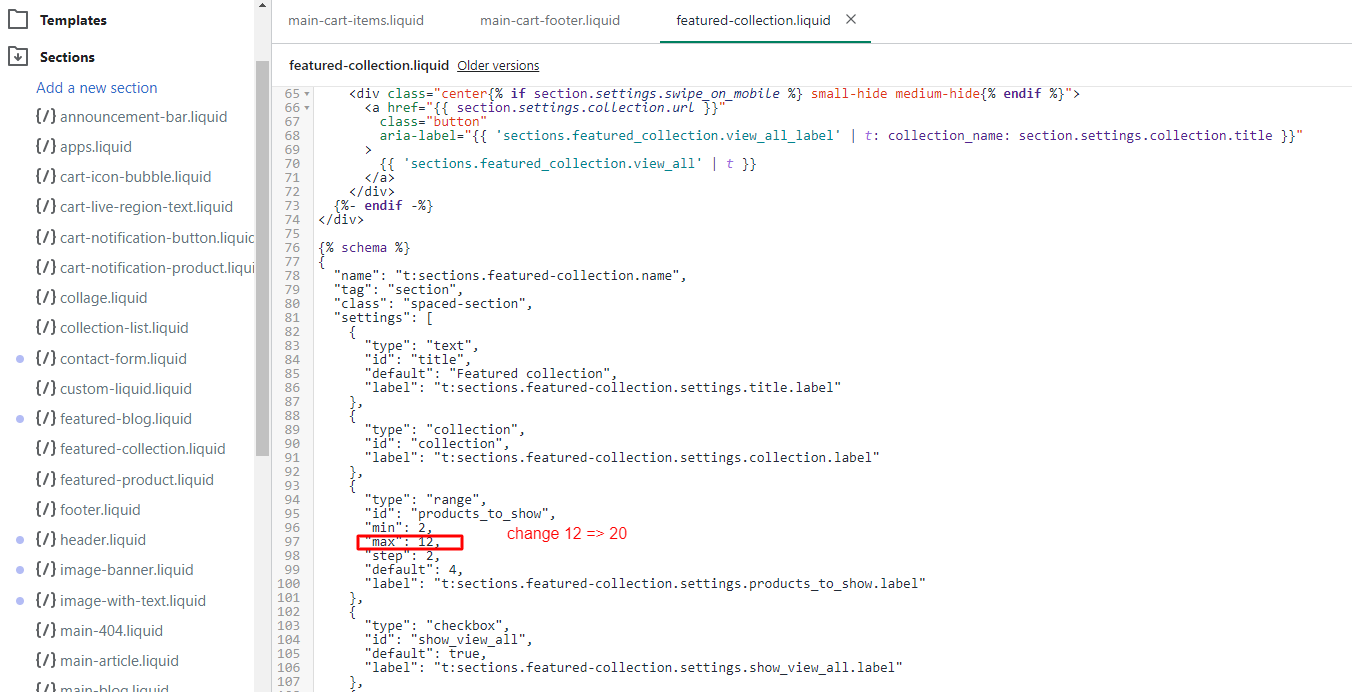Image resolution: width=1352 pixels, height=692 pixels.
Task: Click the "spaced-section" class value
Action: coord(466,304)
